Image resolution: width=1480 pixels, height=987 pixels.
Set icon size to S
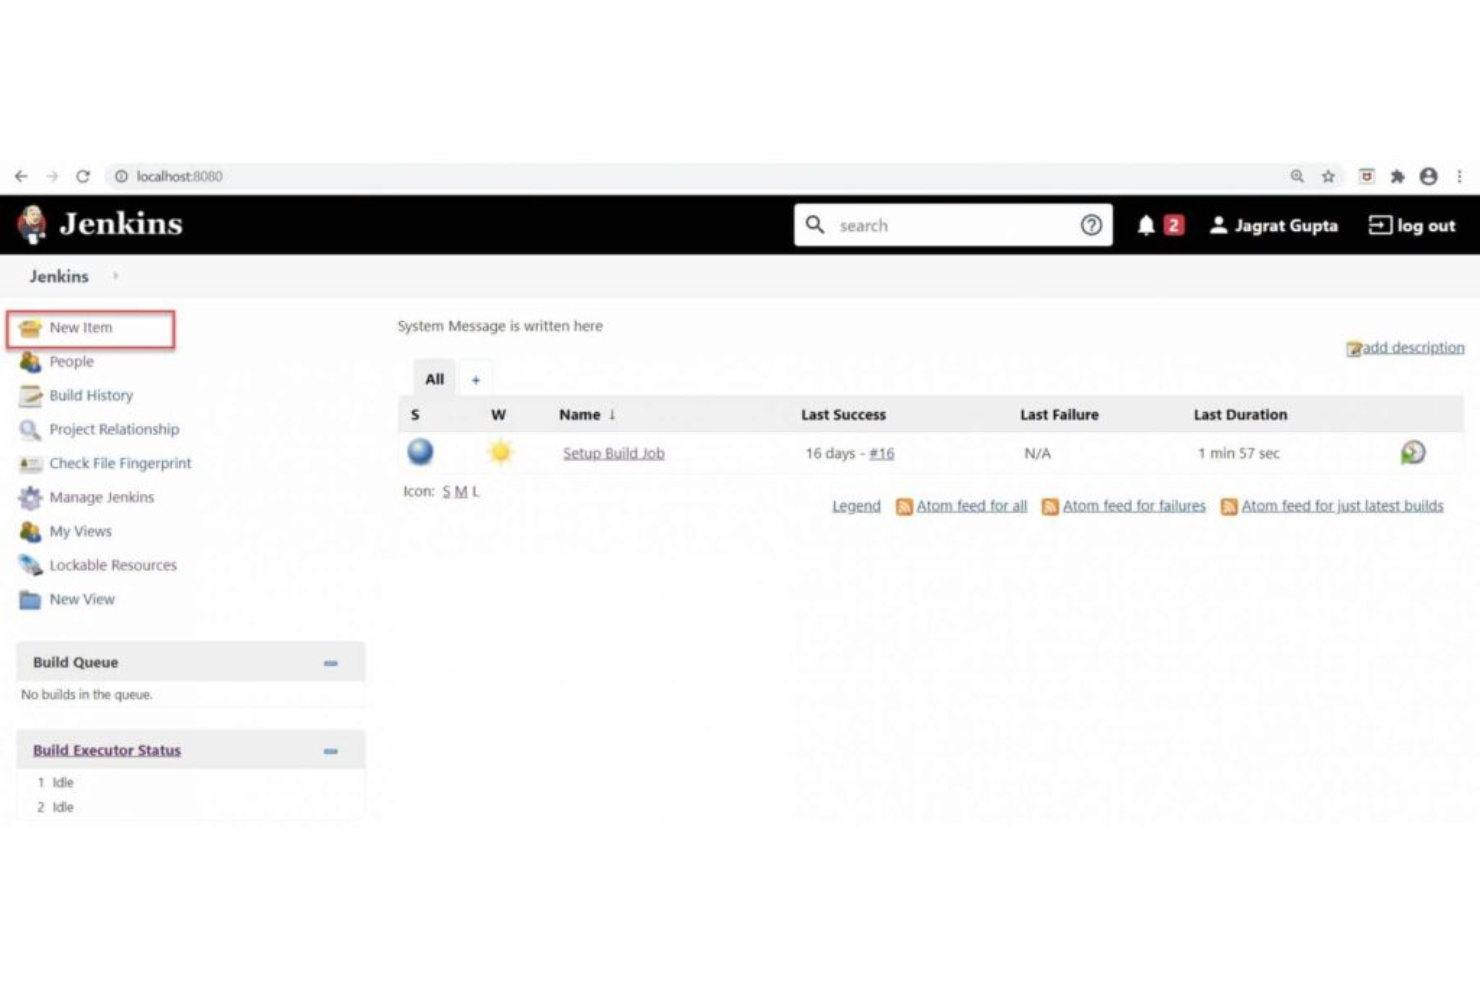point(446,491)
